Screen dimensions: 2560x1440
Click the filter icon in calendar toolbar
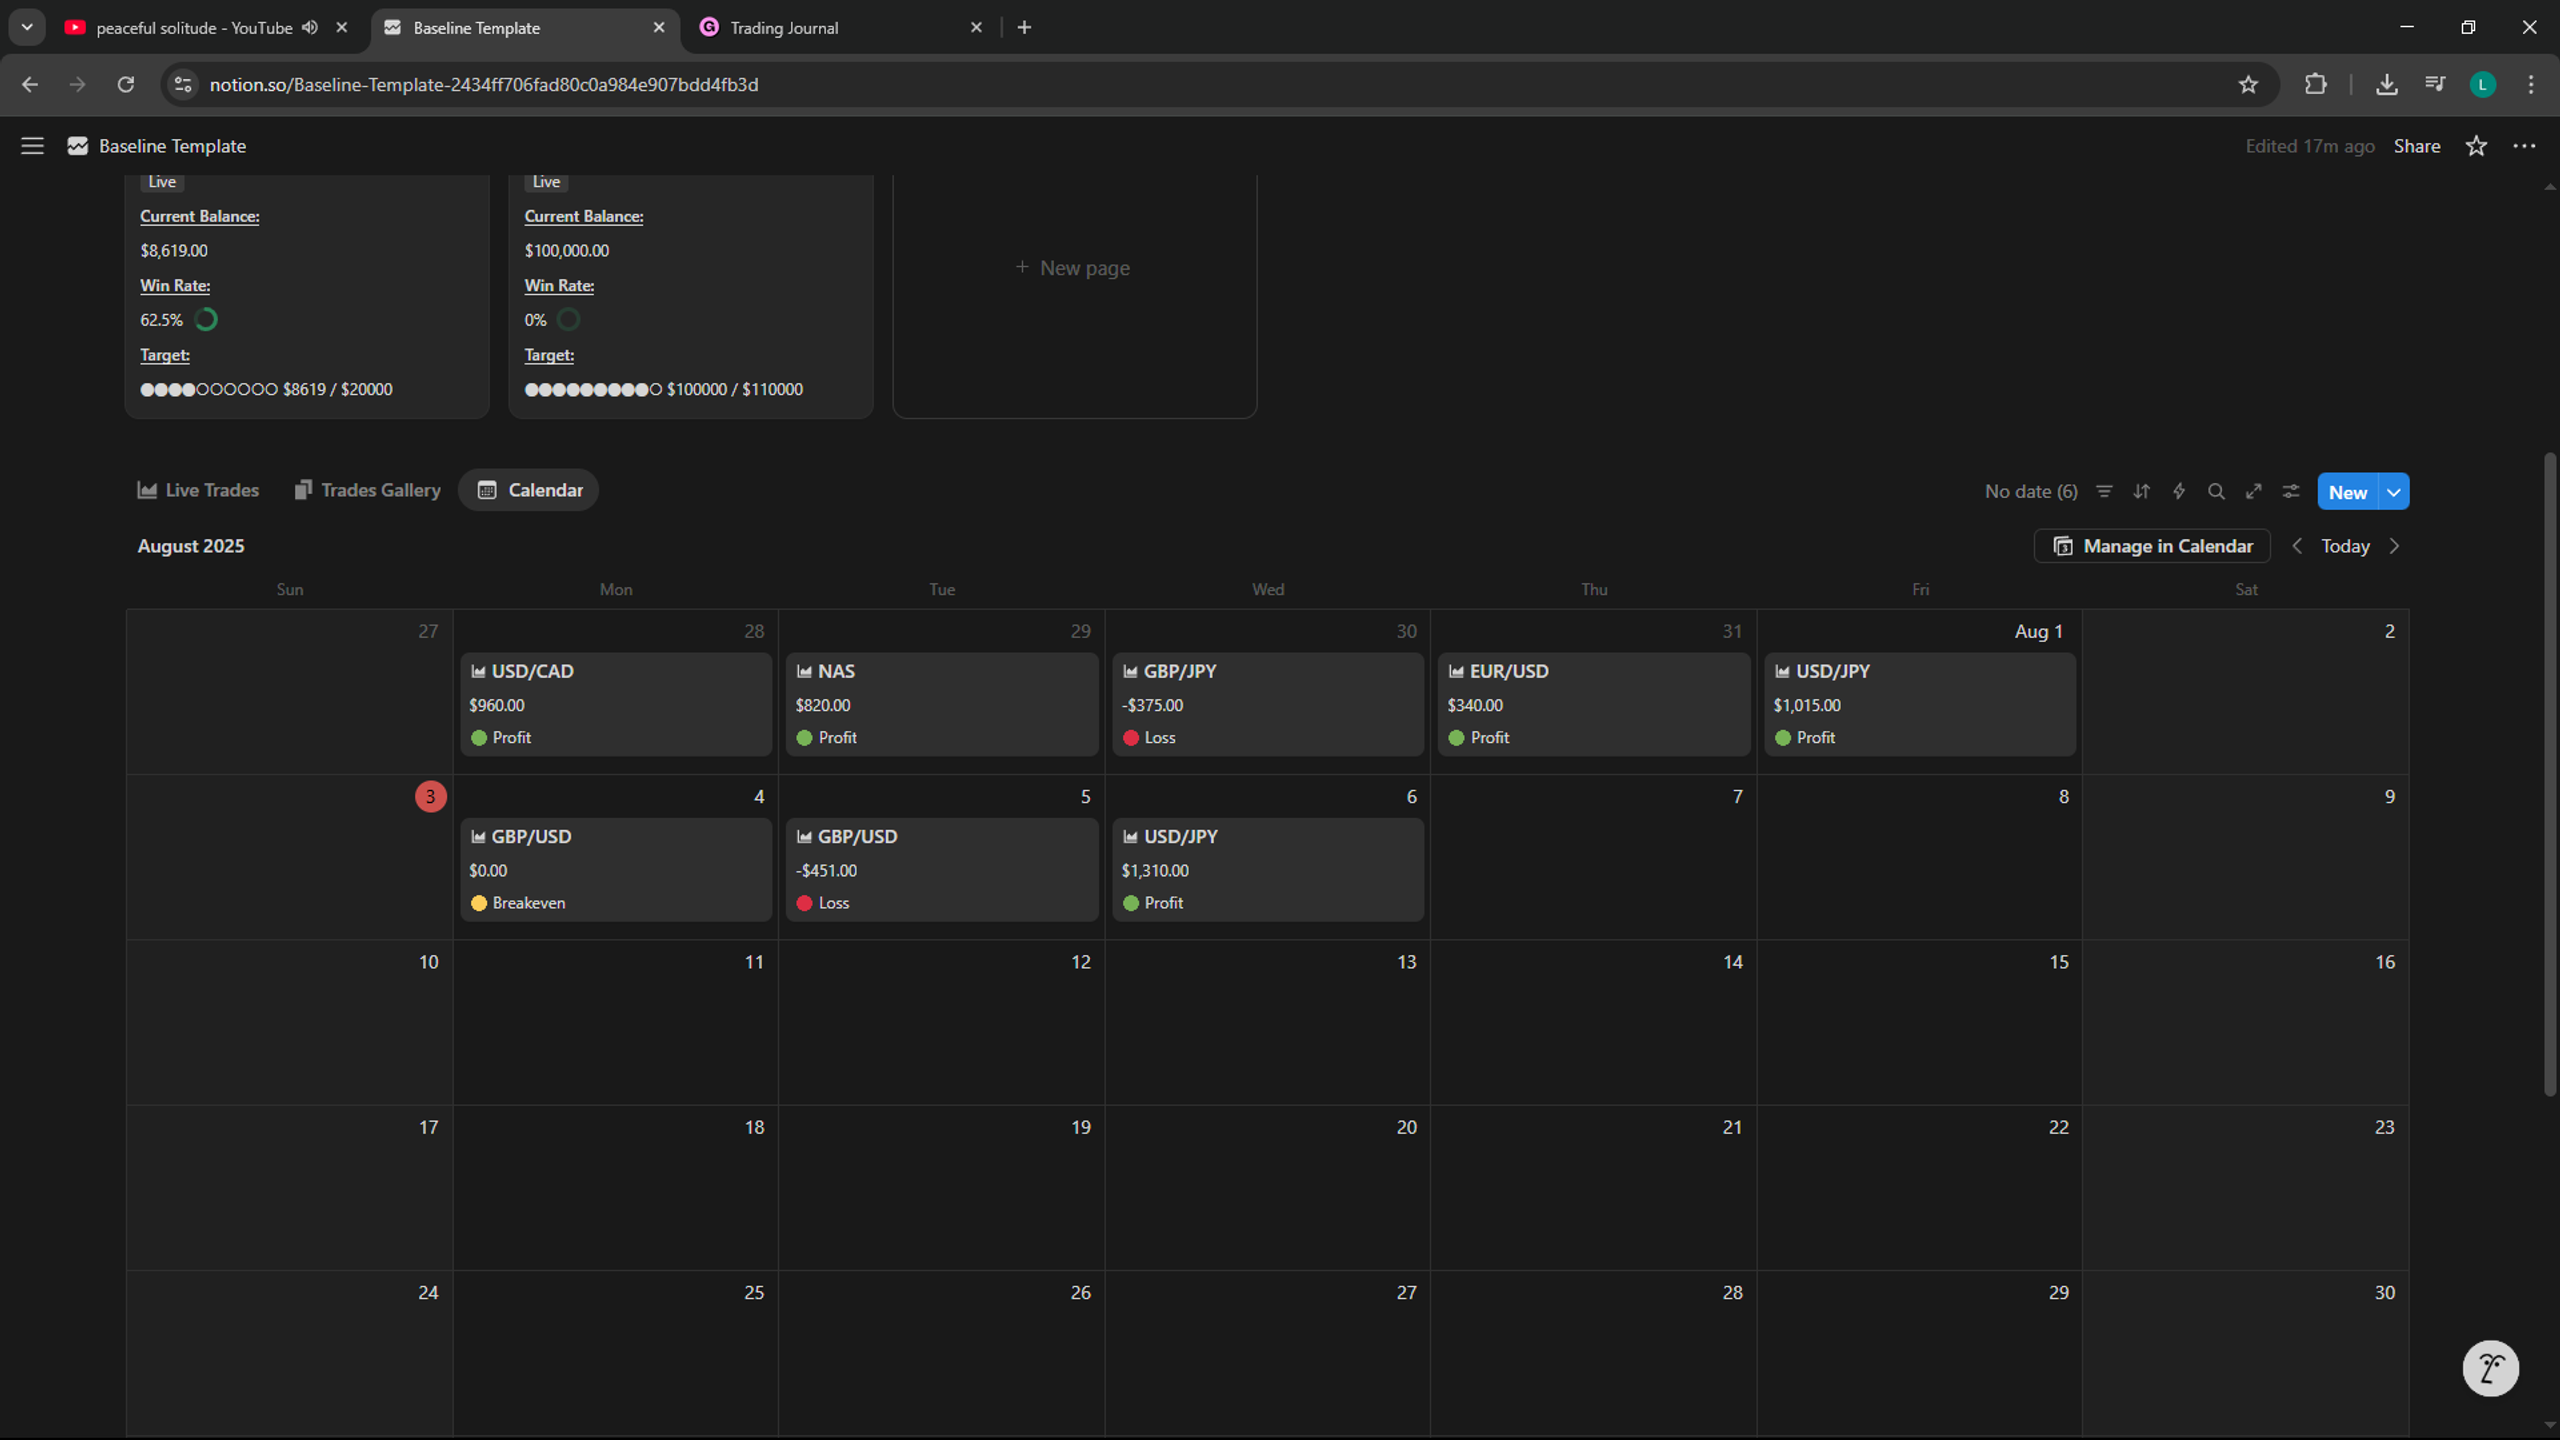2104,491
